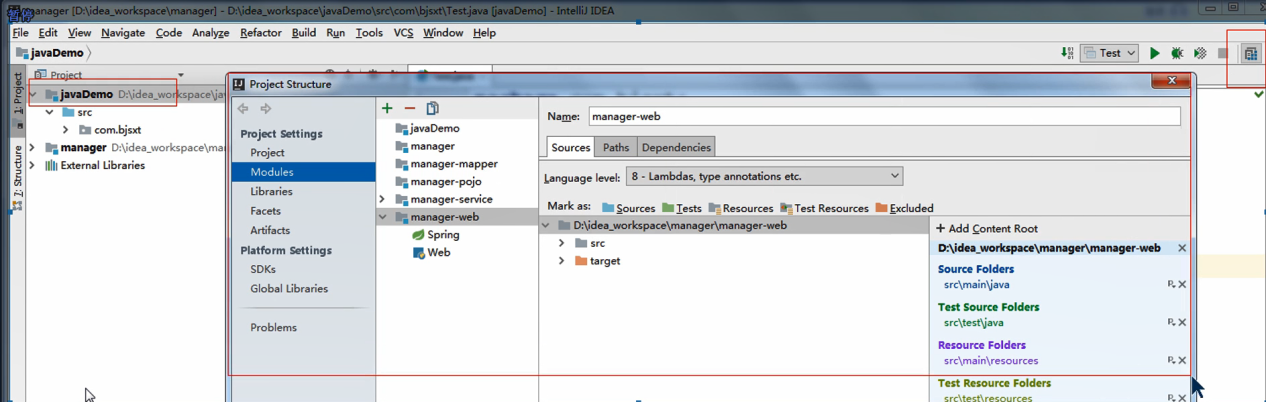Click the grey Stop square icon
The height and width of the screenshot is (402, 1266).
(x=1223, y=53)
